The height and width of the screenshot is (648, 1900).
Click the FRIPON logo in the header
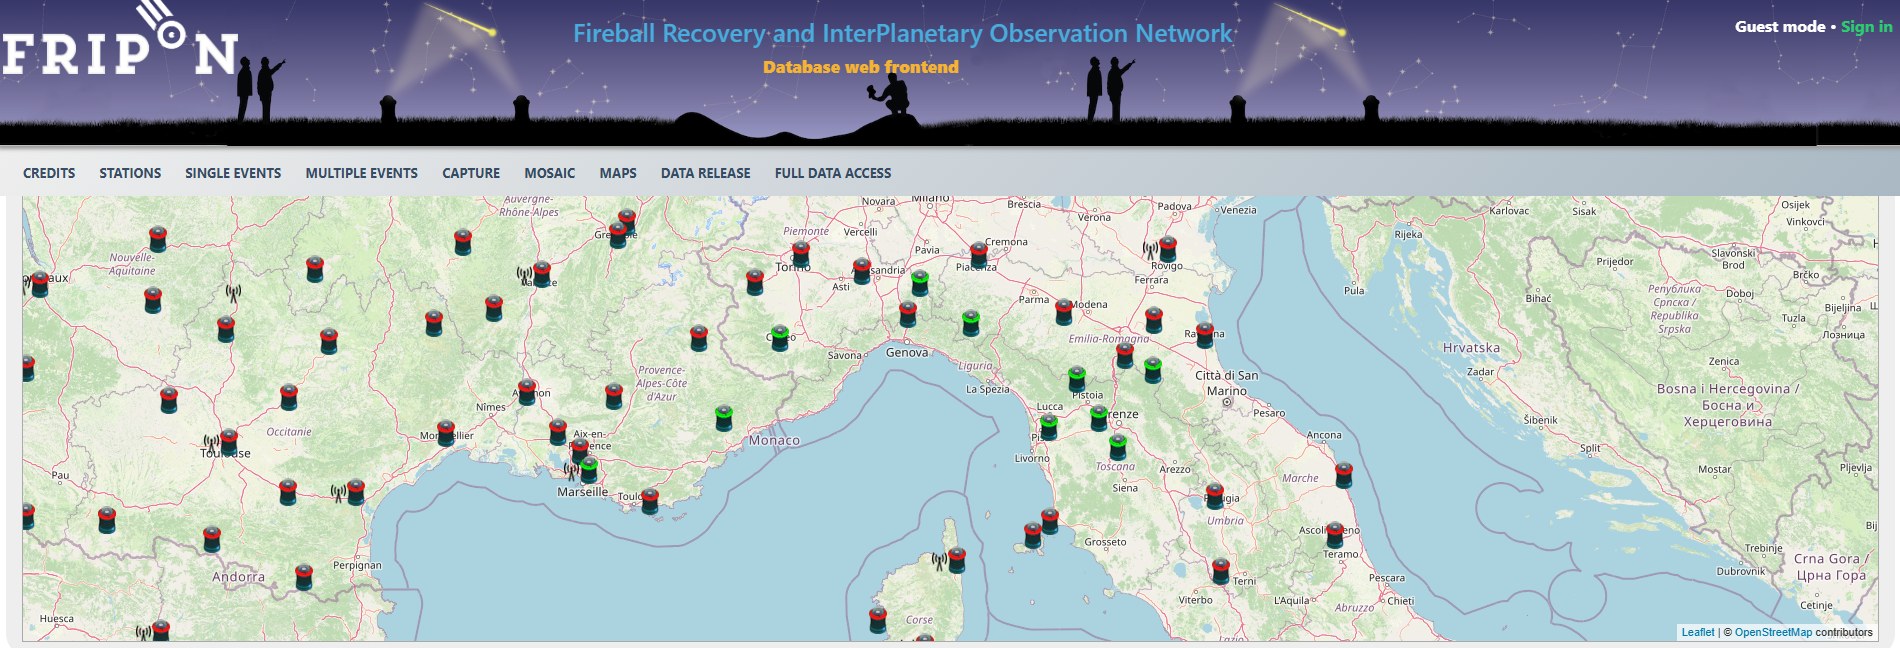[x=119, y=44]
